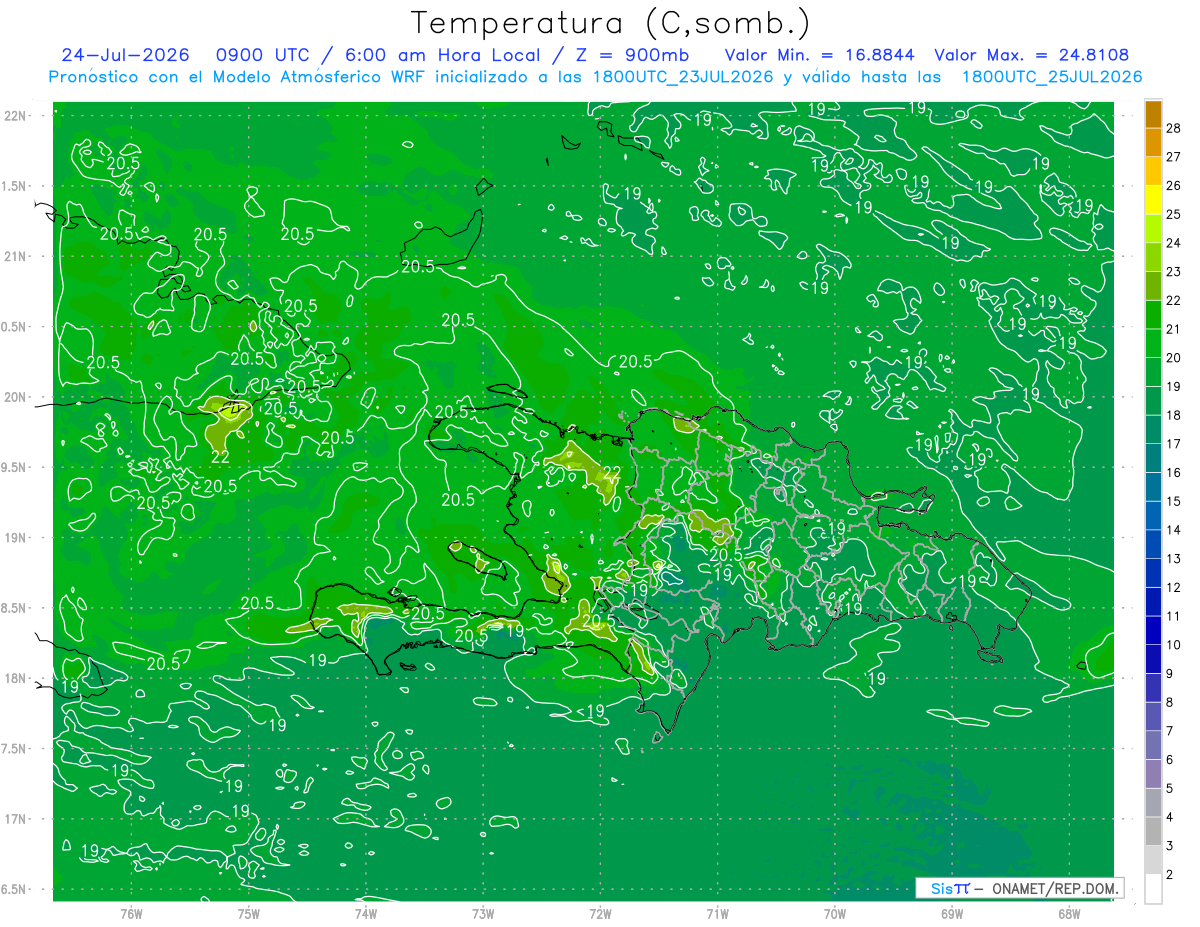Select the forecast date "24-Jul-2026"
The height and width of the screenshot is (927, 1200).
pos(126,55)
